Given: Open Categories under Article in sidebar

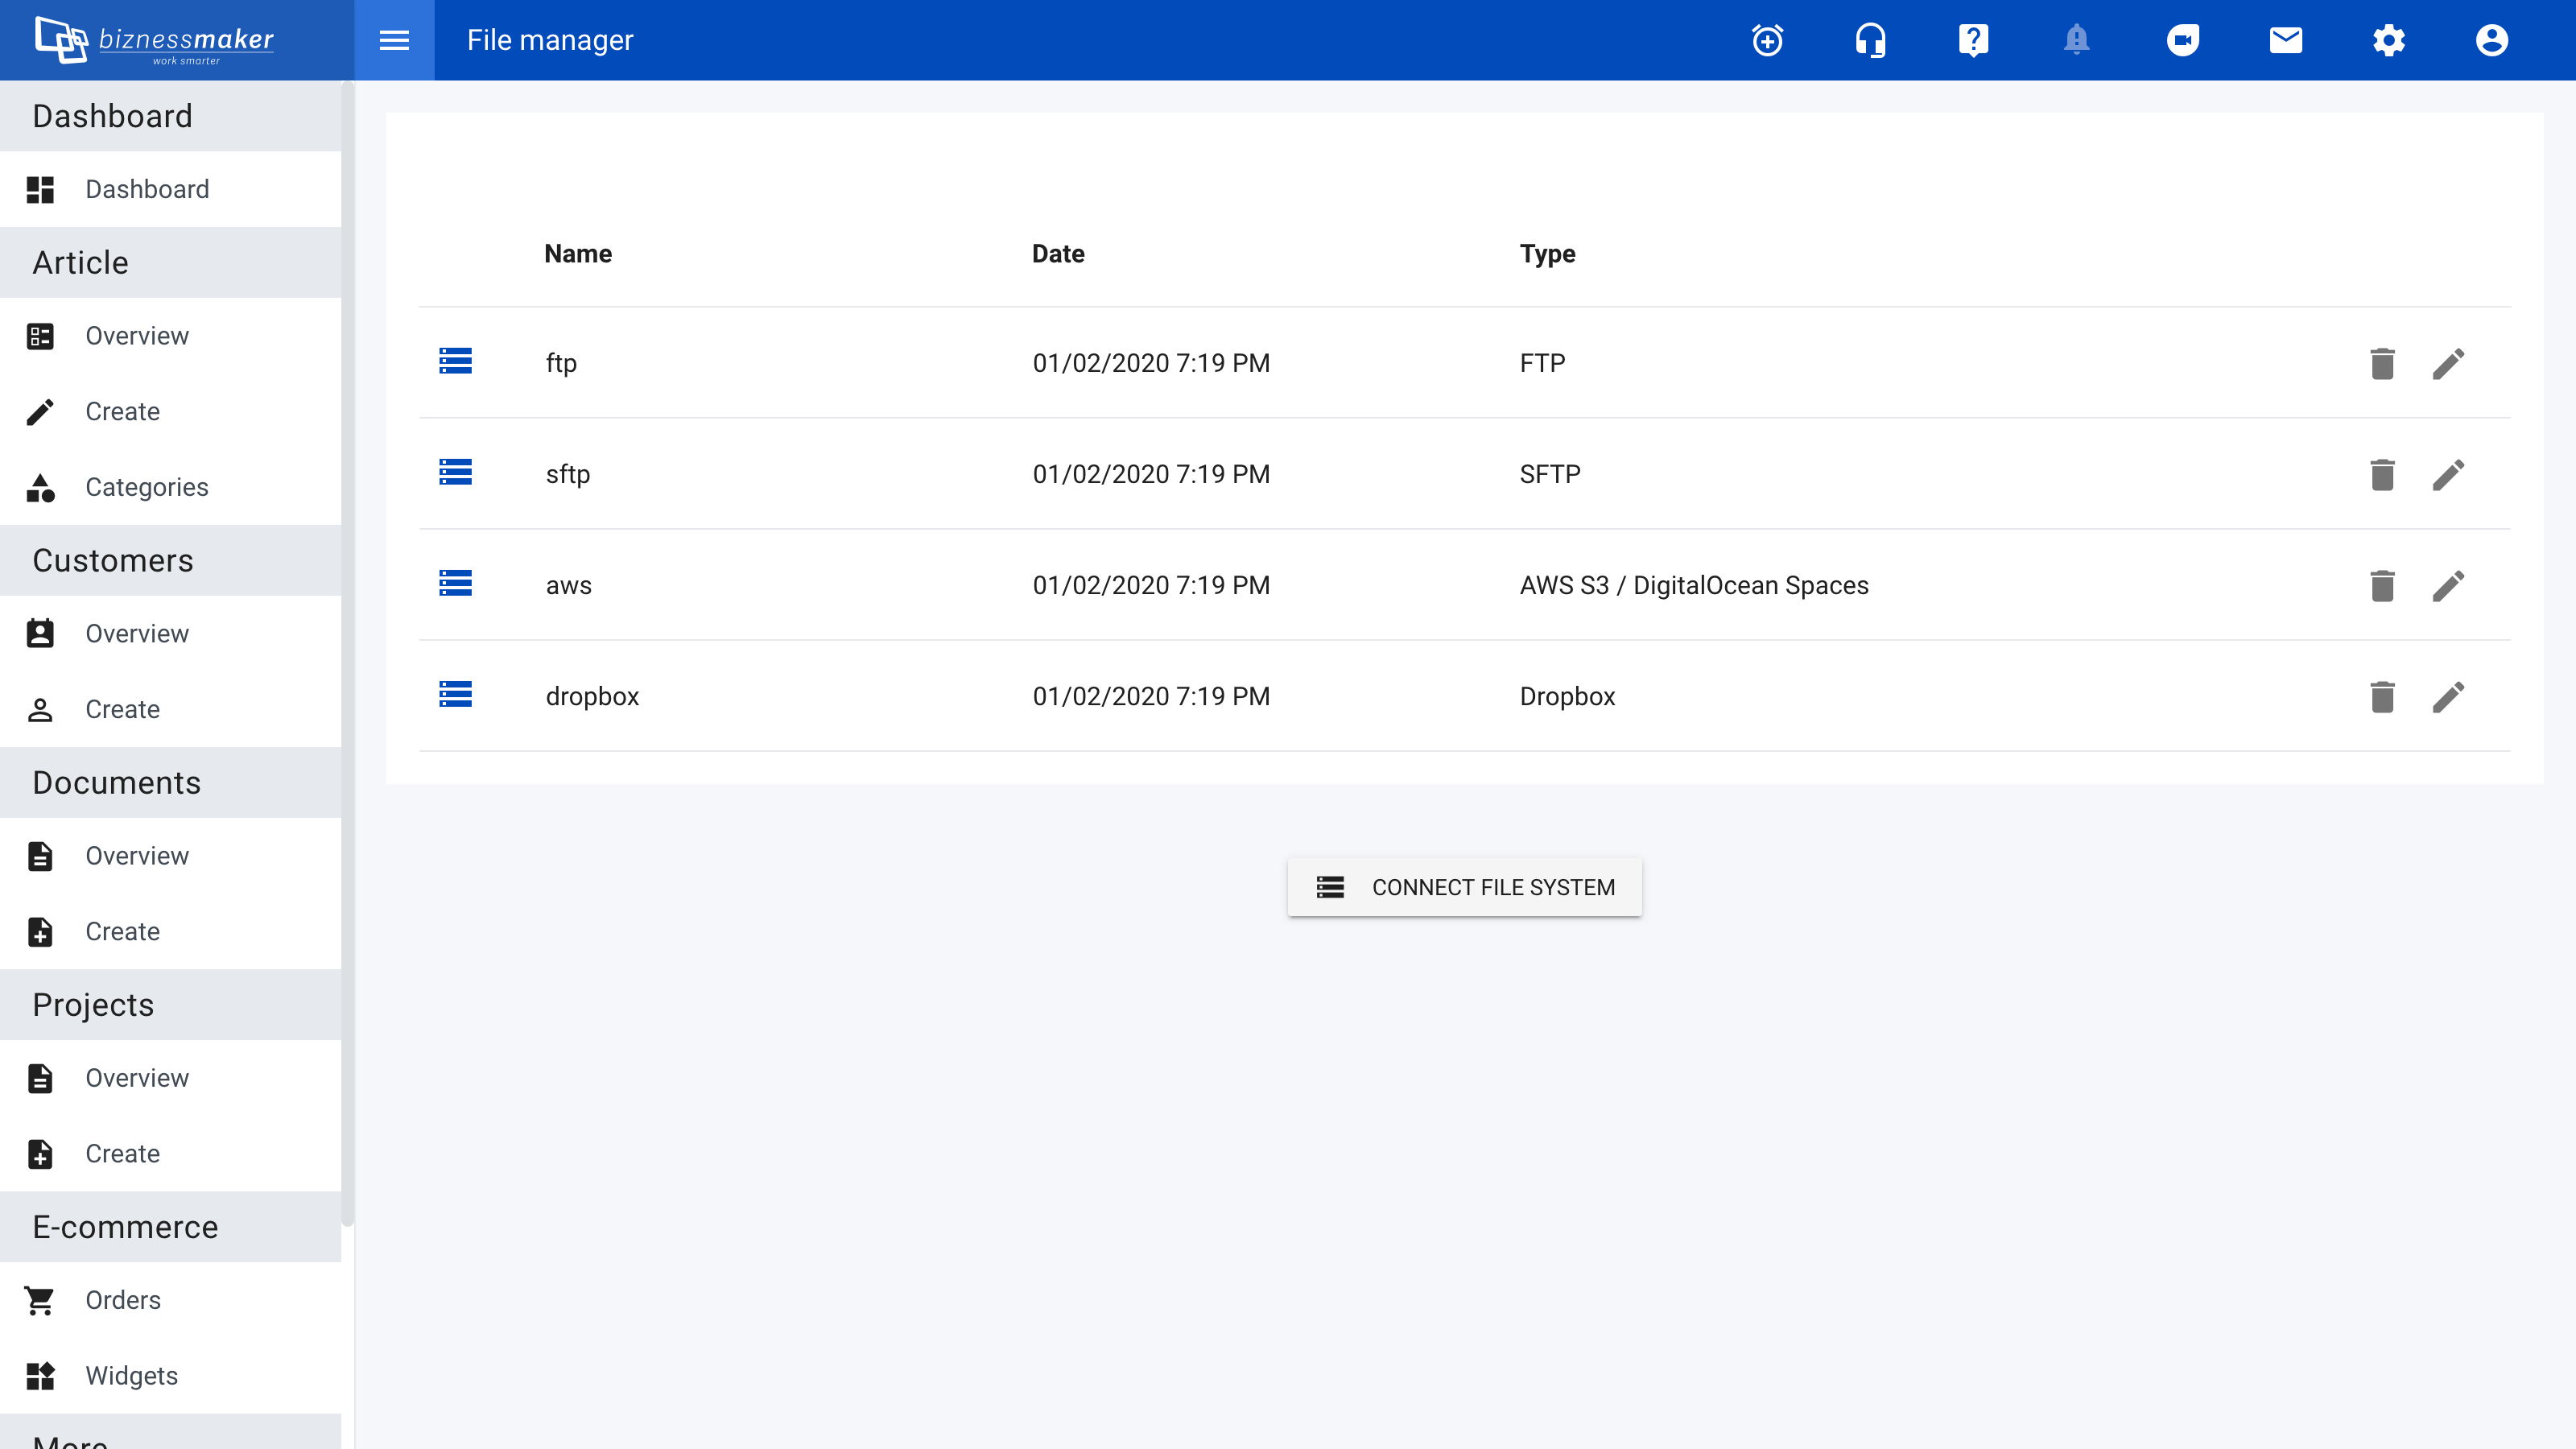Looking at the screenshot, I should pos(146,487).
